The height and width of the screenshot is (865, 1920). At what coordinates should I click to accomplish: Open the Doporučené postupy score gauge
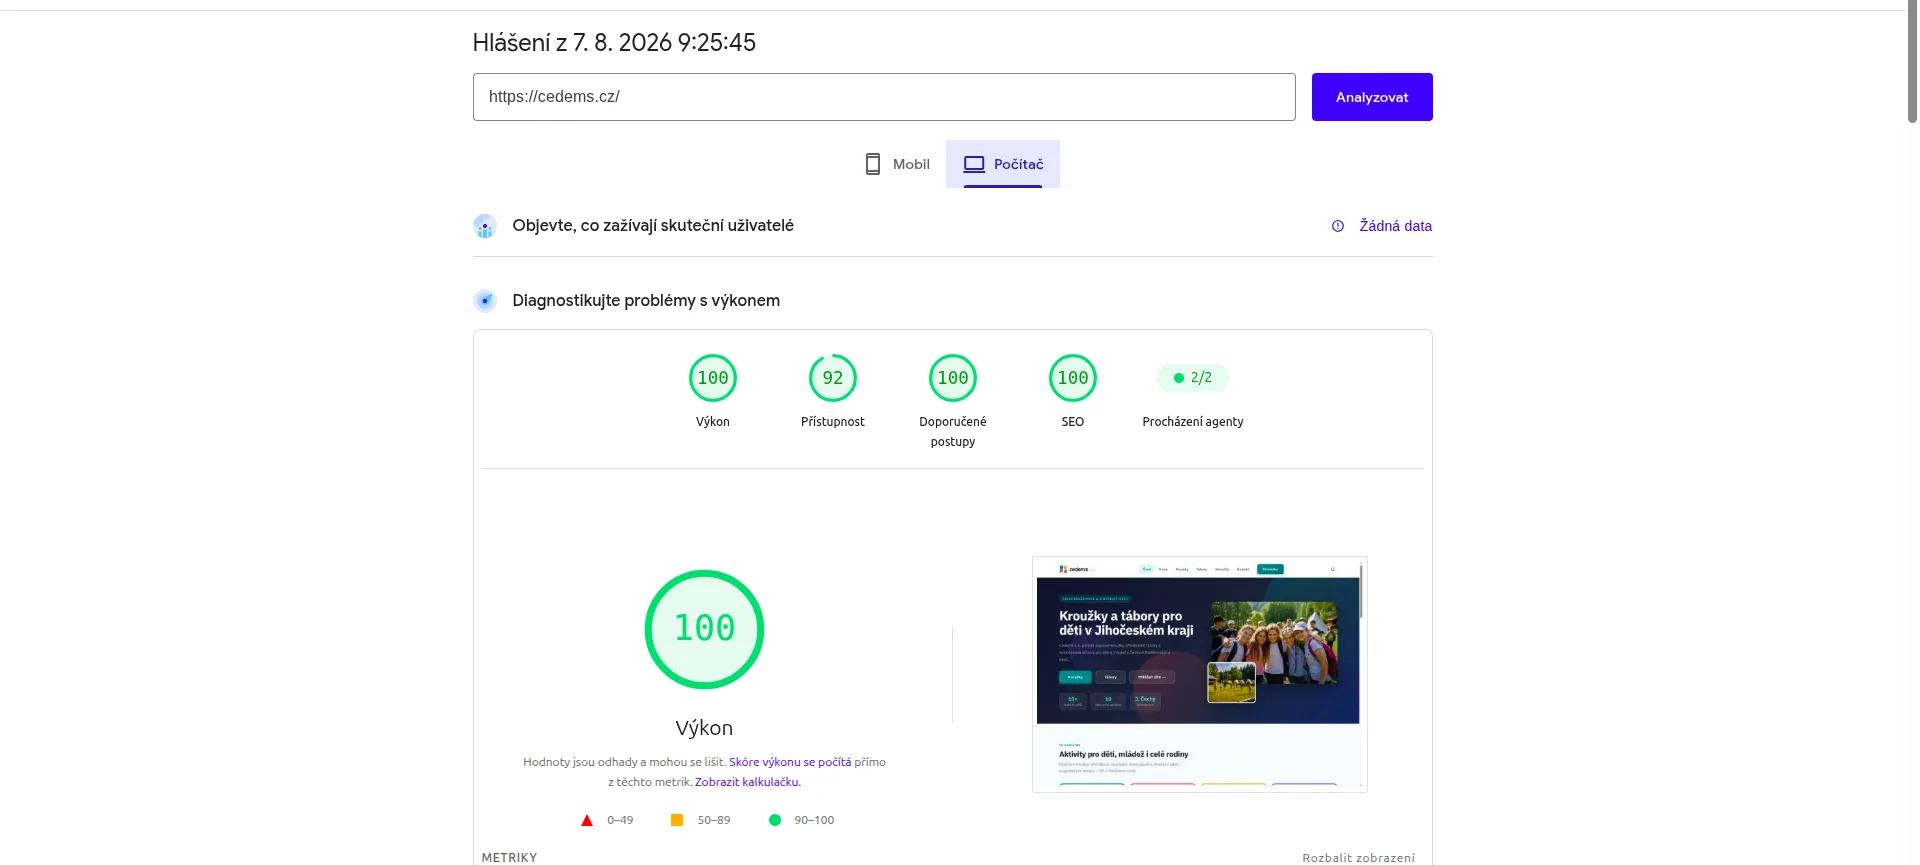tap(953, 378)
